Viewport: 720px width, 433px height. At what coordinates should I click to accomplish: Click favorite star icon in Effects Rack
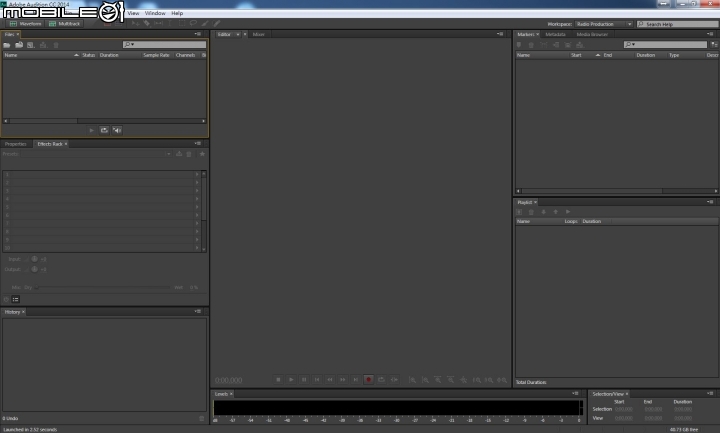click(202, 154)
